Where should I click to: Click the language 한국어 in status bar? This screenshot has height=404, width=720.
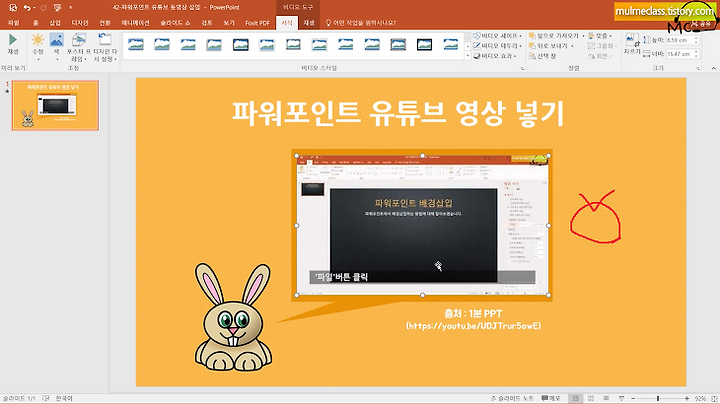64,398
